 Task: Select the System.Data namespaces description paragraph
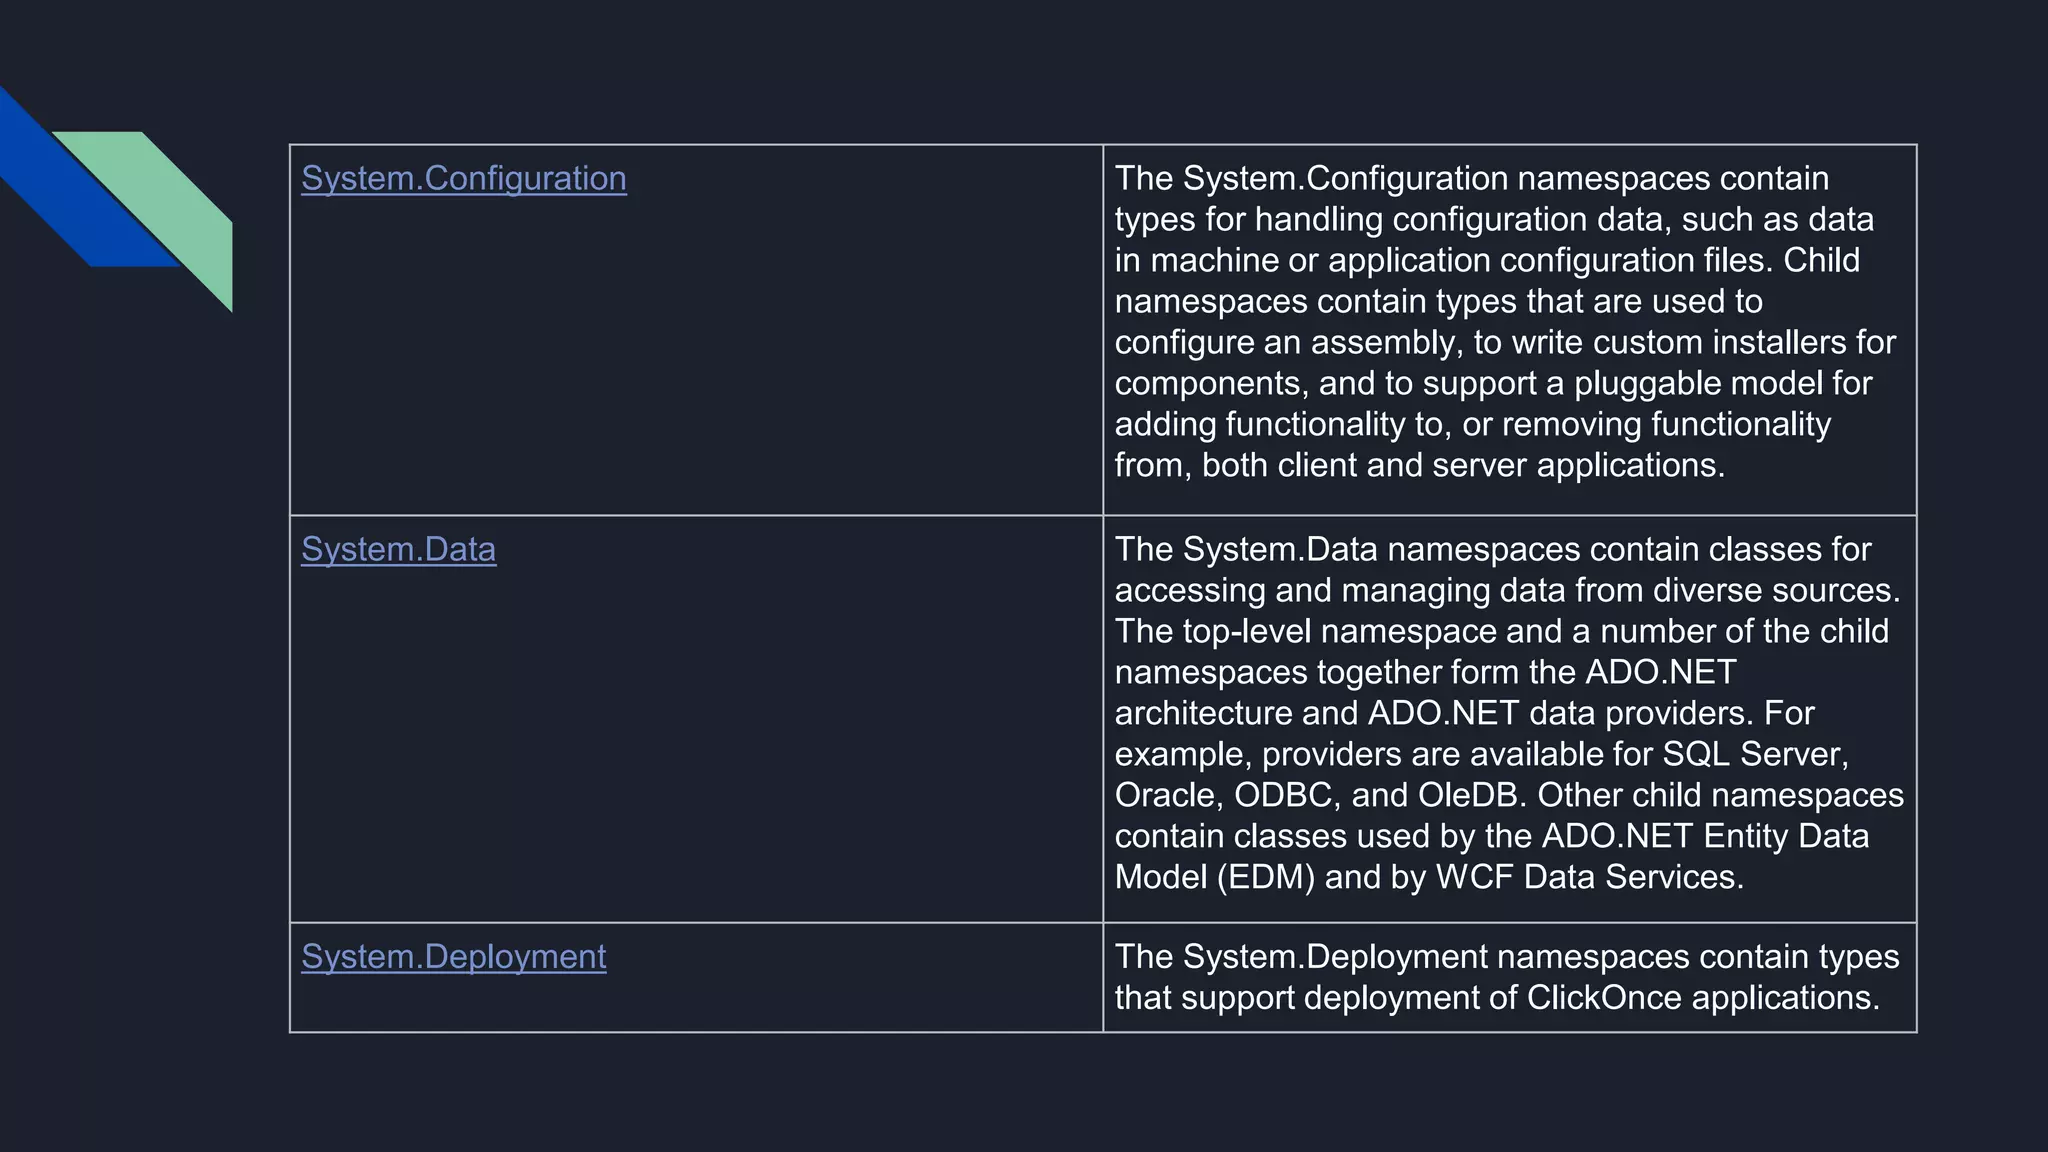point(1509,713)
